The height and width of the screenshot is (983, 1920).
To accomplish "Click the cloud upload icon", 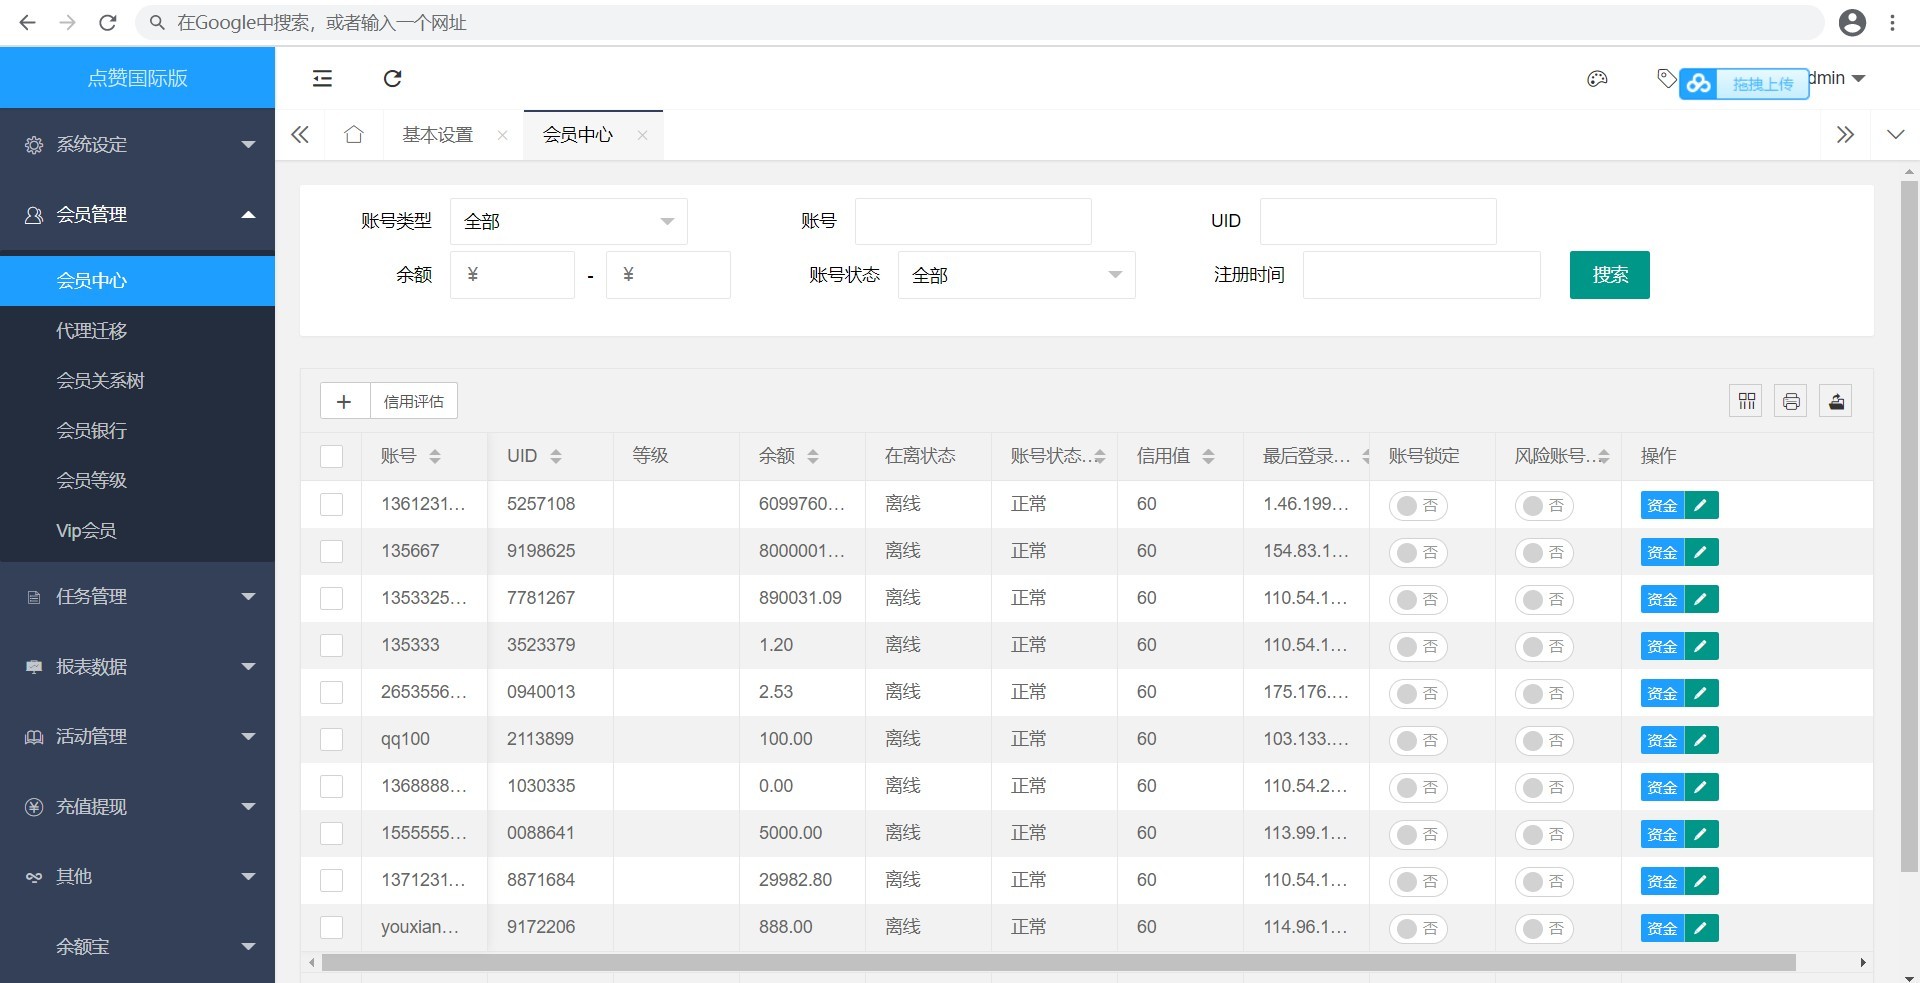I will click(1698, 84).
